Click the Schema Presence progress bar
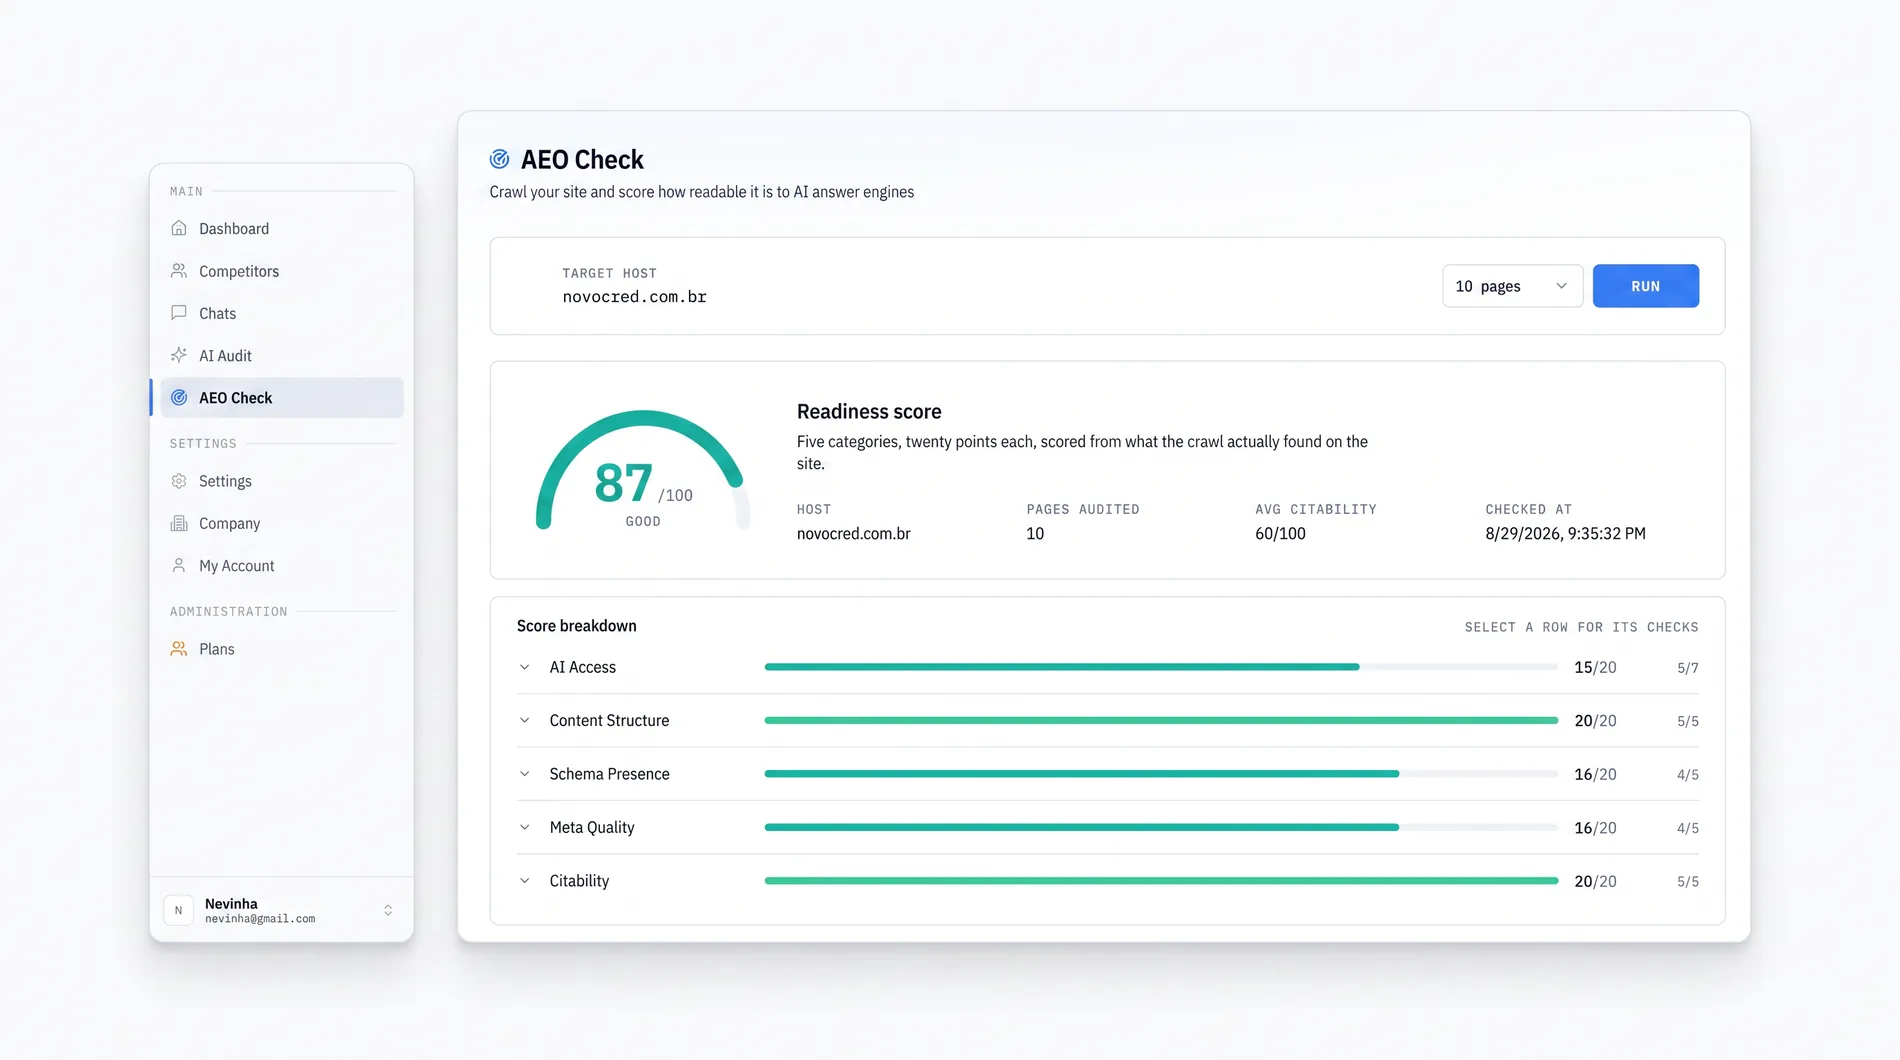1900x1060 pixels. tap(1161, 774)
